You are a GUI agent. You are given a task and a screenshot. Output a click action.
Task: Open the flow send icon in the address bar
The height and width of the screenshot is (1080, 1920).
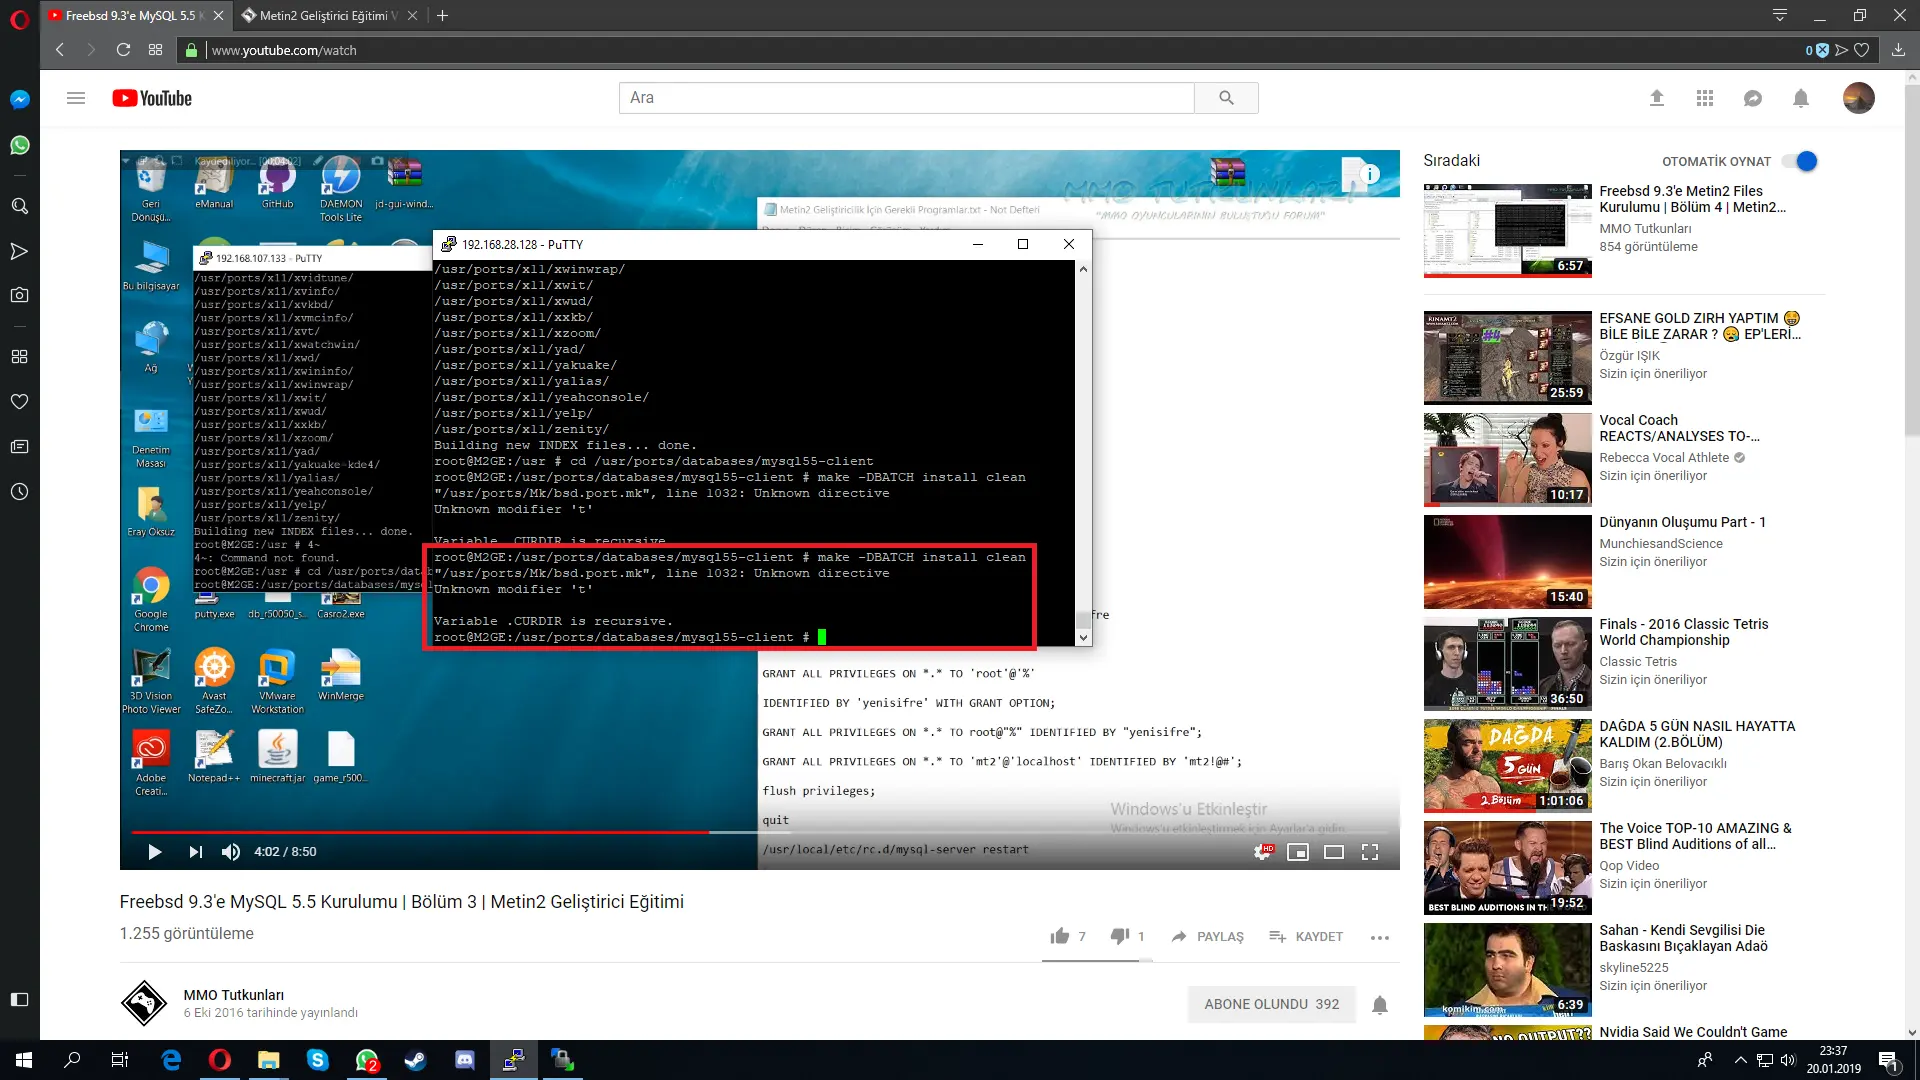(1842, 50)
